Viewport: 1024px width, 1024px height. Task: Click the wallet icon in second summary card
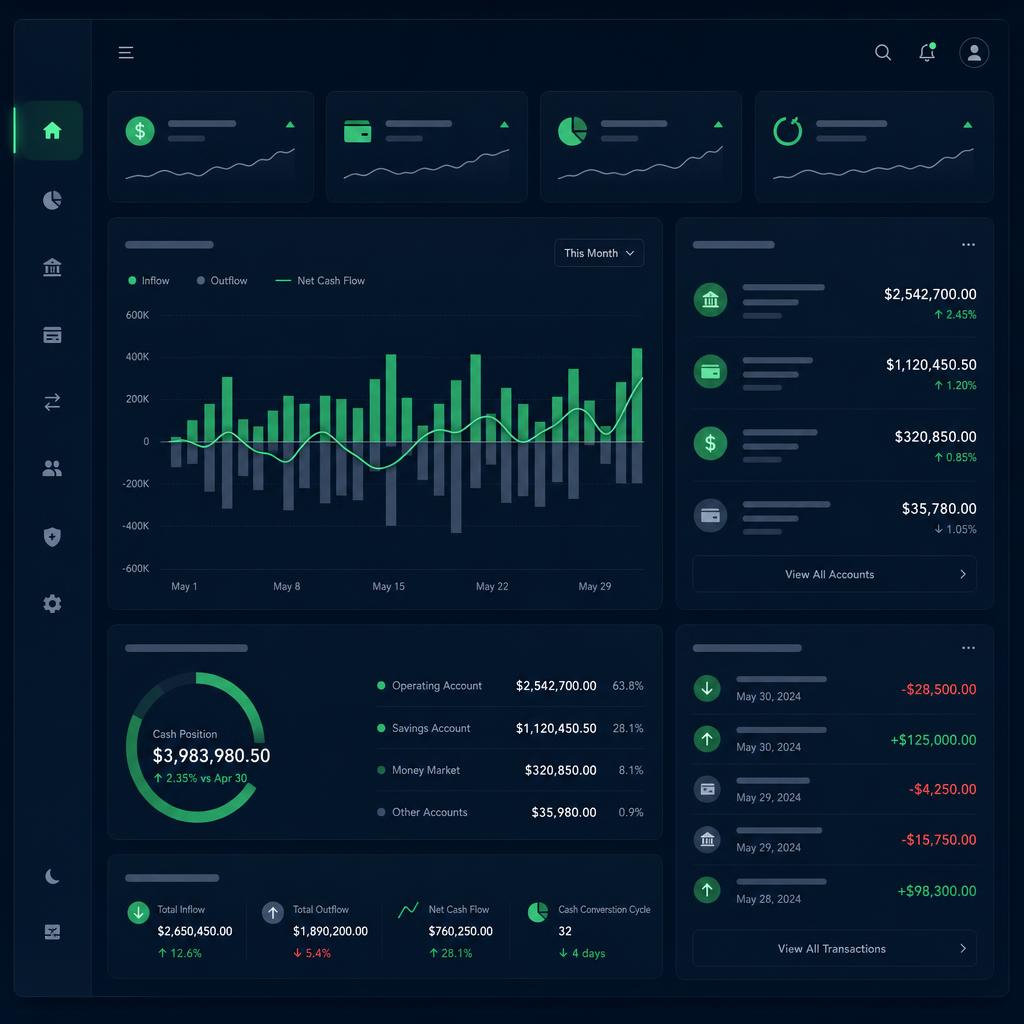pyautogui.click(x=357, y=131)
